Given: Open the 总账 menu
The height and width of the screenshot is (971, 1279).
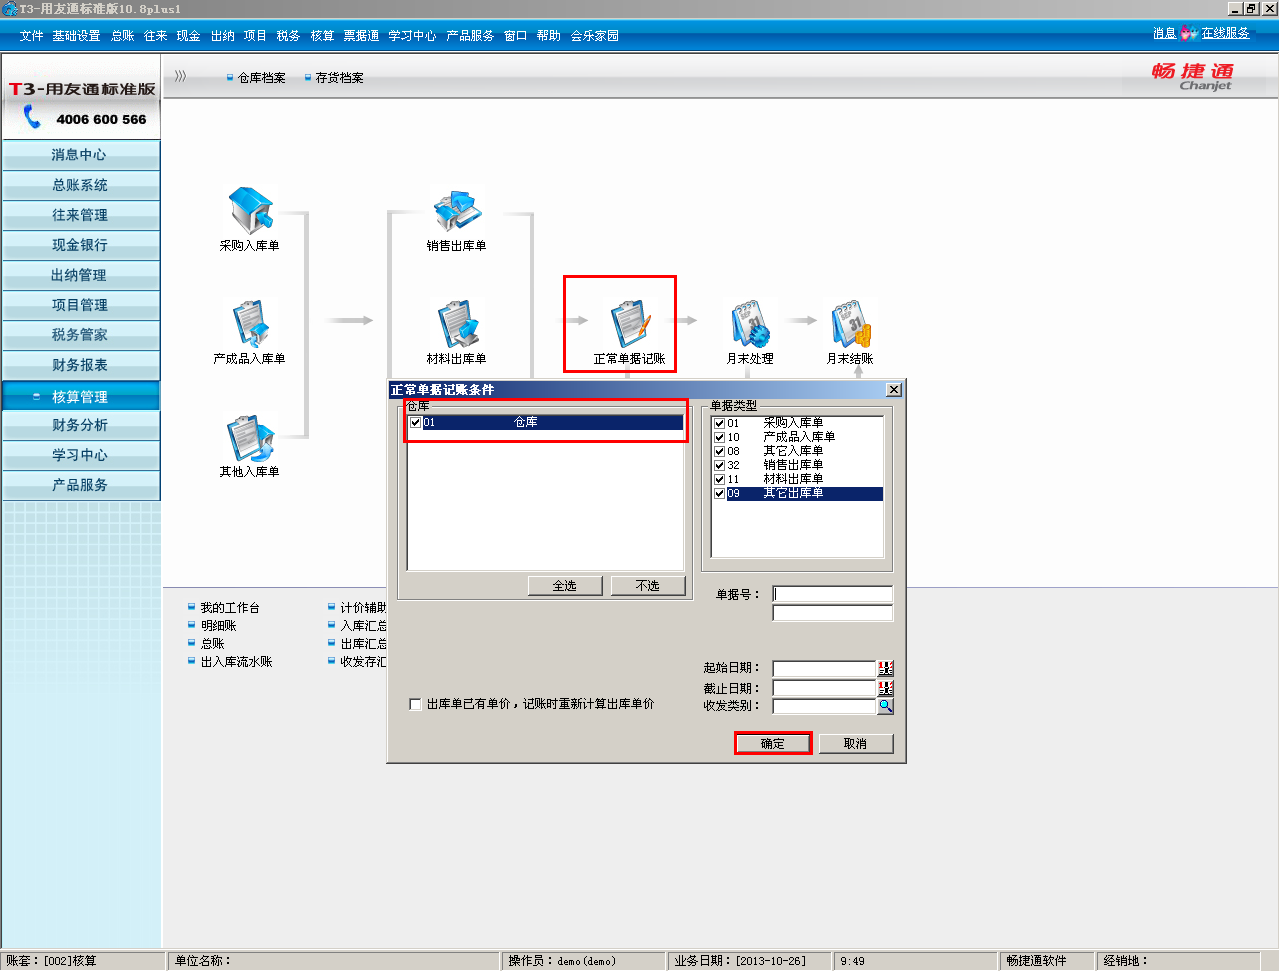Looking at the screenshot, I should click(123, 36).
